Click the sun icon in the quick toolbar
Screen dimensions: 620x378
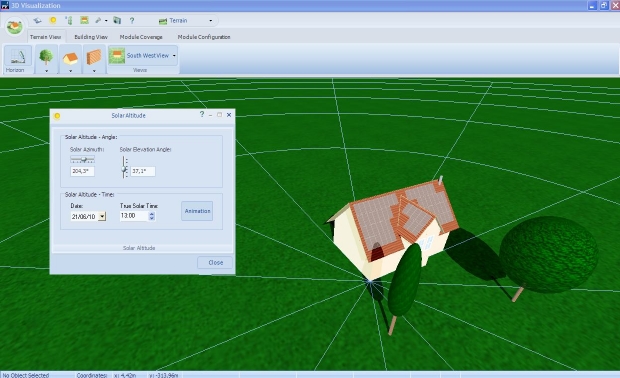point(53,20)
